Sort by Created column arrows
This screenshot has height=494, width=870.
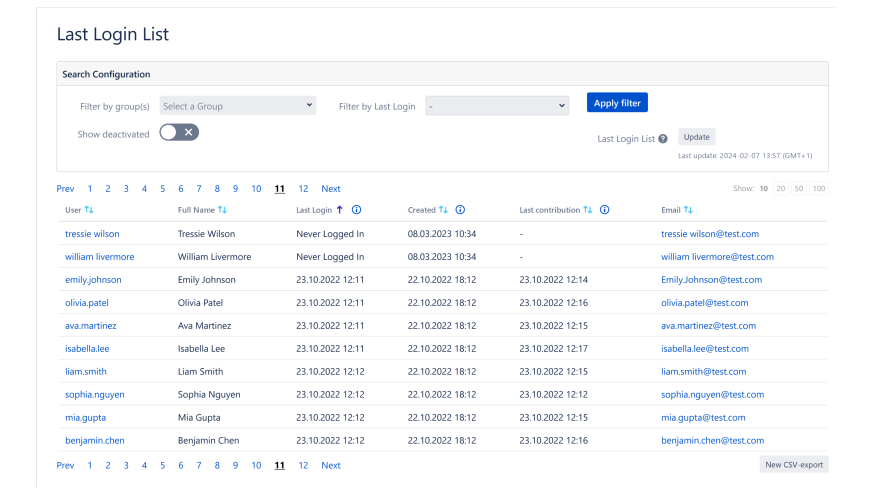(443, 210)
